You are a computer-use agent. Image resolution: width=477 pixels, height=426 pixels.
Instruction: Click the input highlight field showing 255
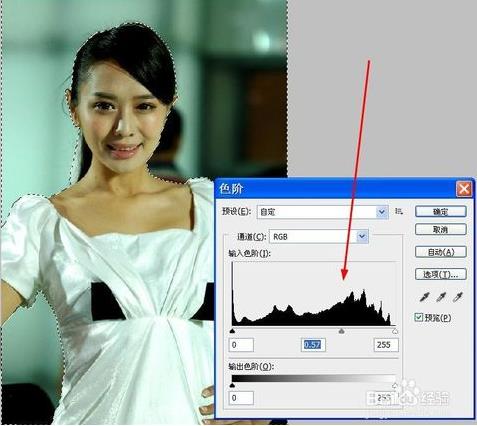[x=386, y=345]
